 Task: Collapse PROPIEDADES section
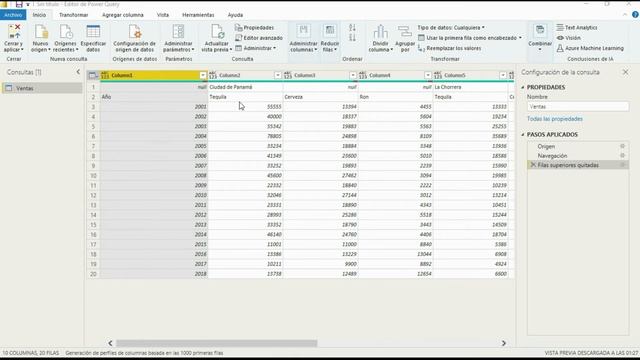click(523, 87)
